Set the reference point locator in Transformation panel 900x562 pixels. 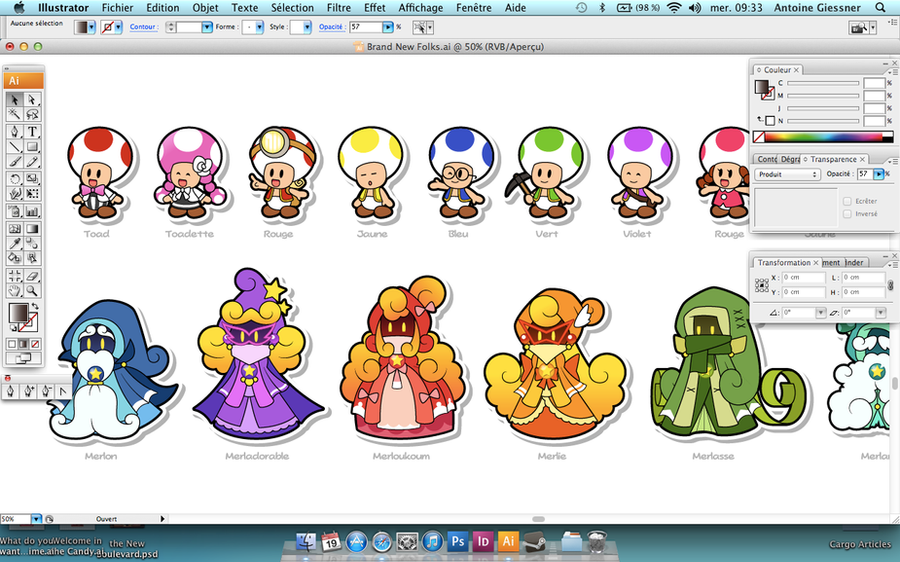point(762,285)
